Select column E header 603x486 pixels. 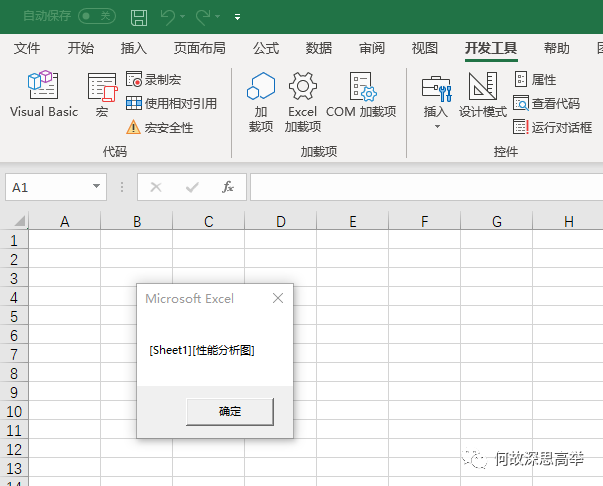click(x=352, y=221)
